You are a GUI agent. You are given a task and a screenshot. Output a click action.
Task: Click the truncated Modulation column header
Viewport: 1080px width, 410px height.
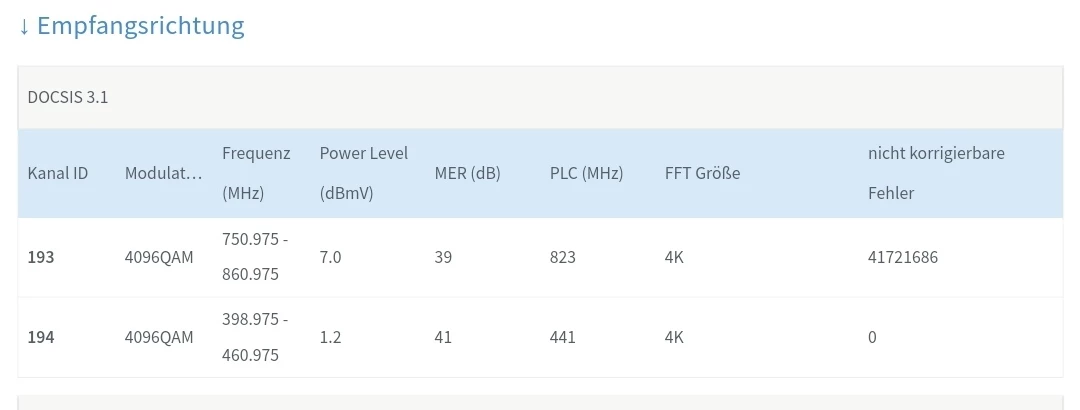(163, 173)
